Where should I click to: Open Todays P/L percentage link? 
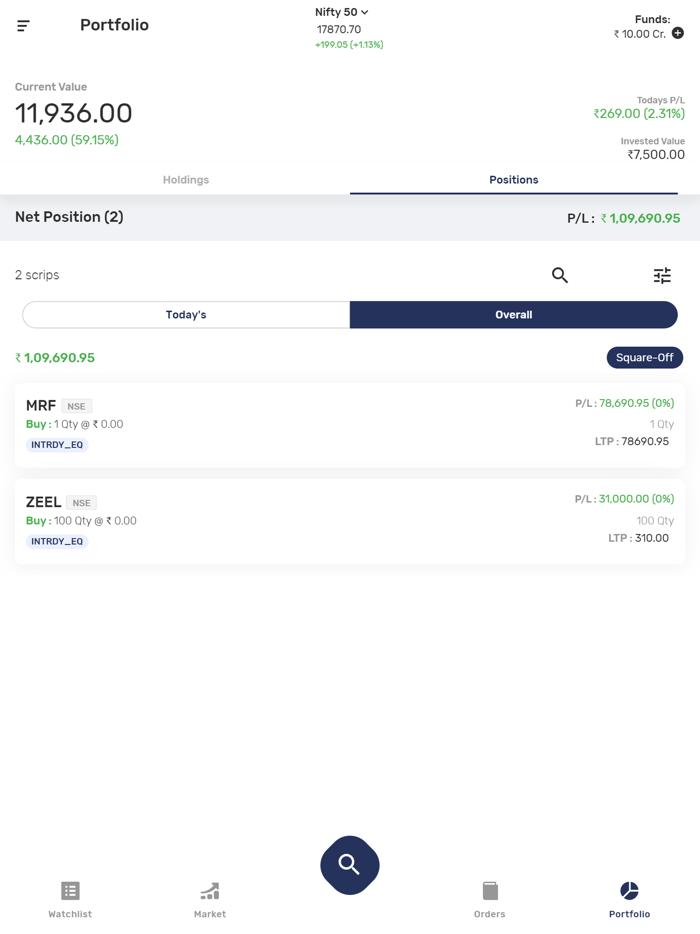[x=640, y=113]
